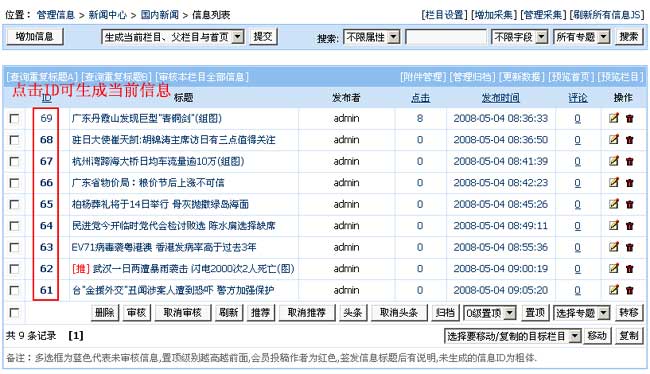Open the 栏目设置 link at top

444,15
